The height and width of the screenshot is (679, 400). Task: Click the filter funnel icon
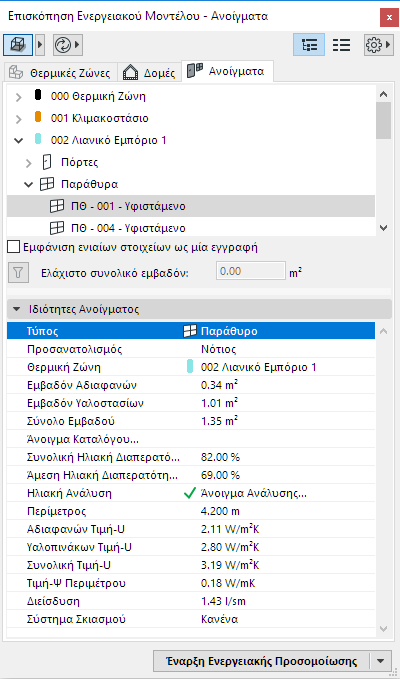coord(18,272)
